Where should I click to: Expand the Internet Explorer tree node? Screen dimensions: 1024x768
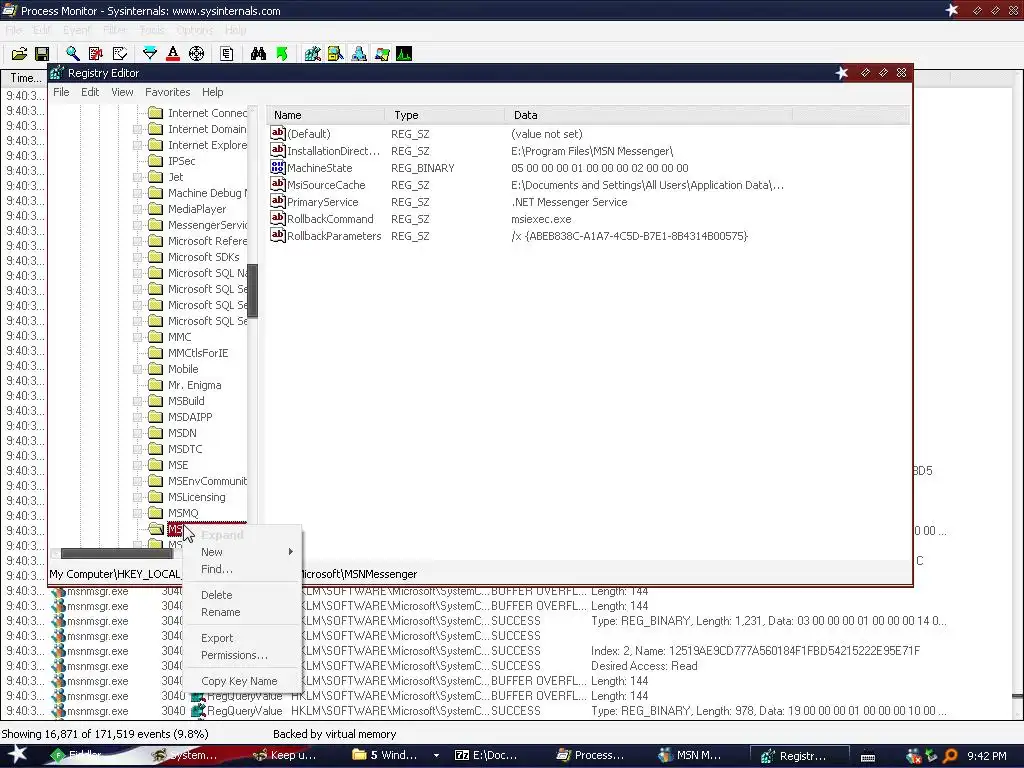(138, 145)
